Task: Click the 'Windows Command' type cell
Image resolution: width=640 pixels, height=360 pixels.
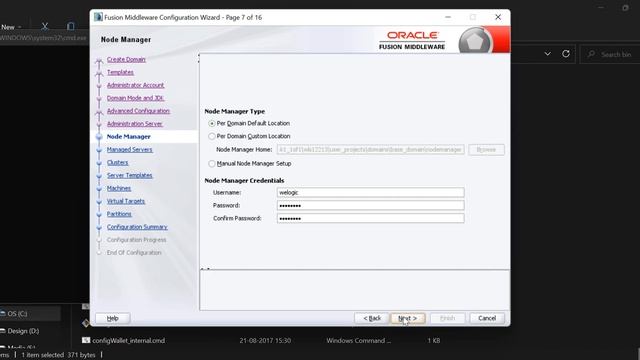Action: point(358,340)
